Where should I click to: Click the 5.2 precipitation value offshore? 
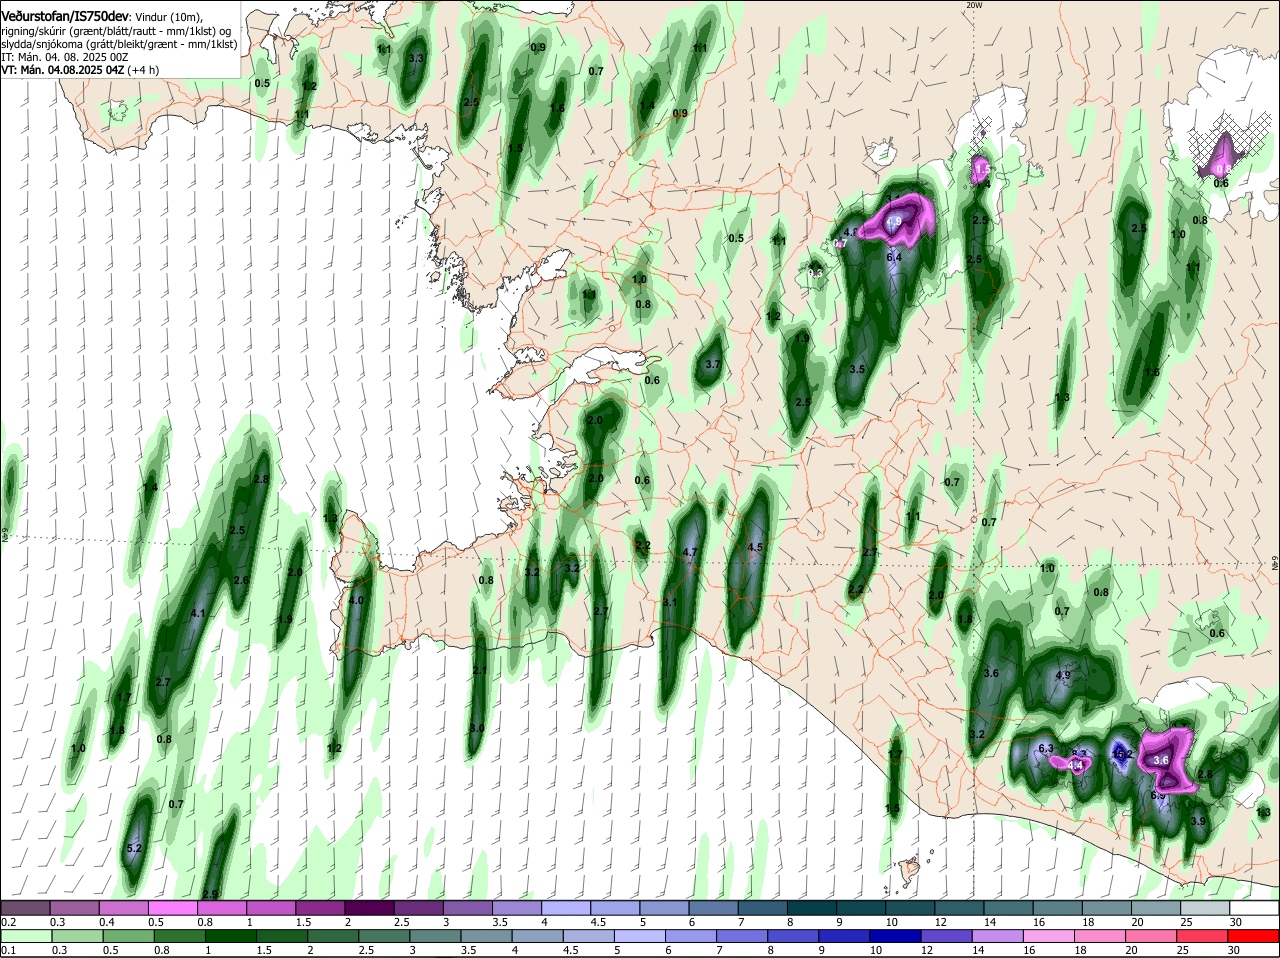pyautogui.click(x=135, y=848)
